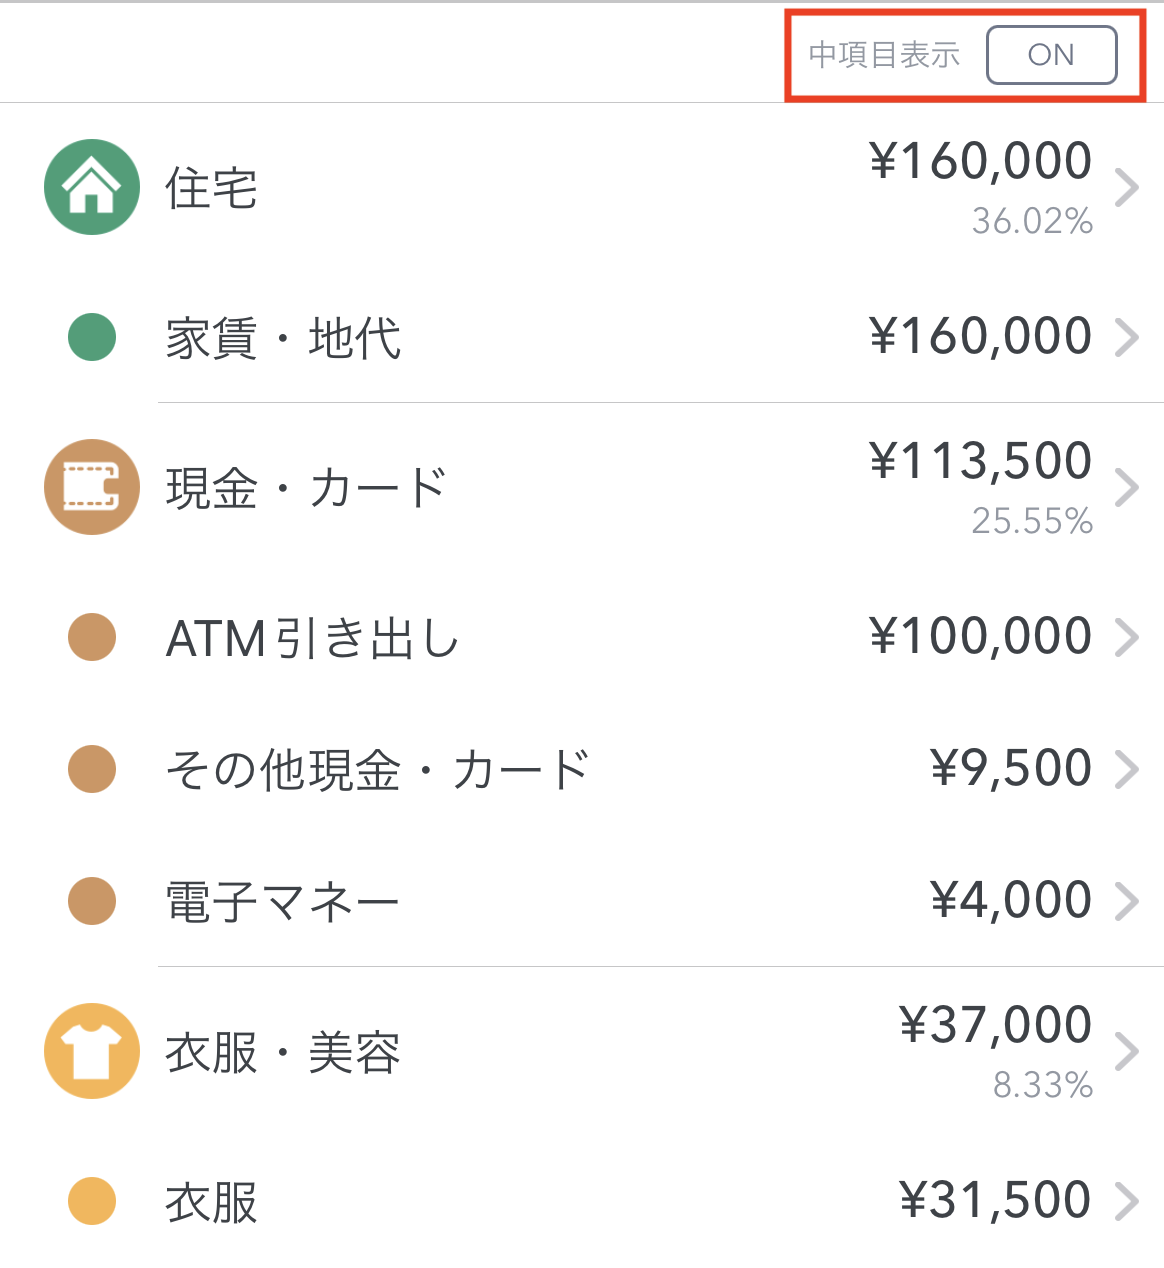This screenshot has width=1164, height=1268.
Task: Select the 電子マネー subcategory label
Action: (x=282, y=902)
